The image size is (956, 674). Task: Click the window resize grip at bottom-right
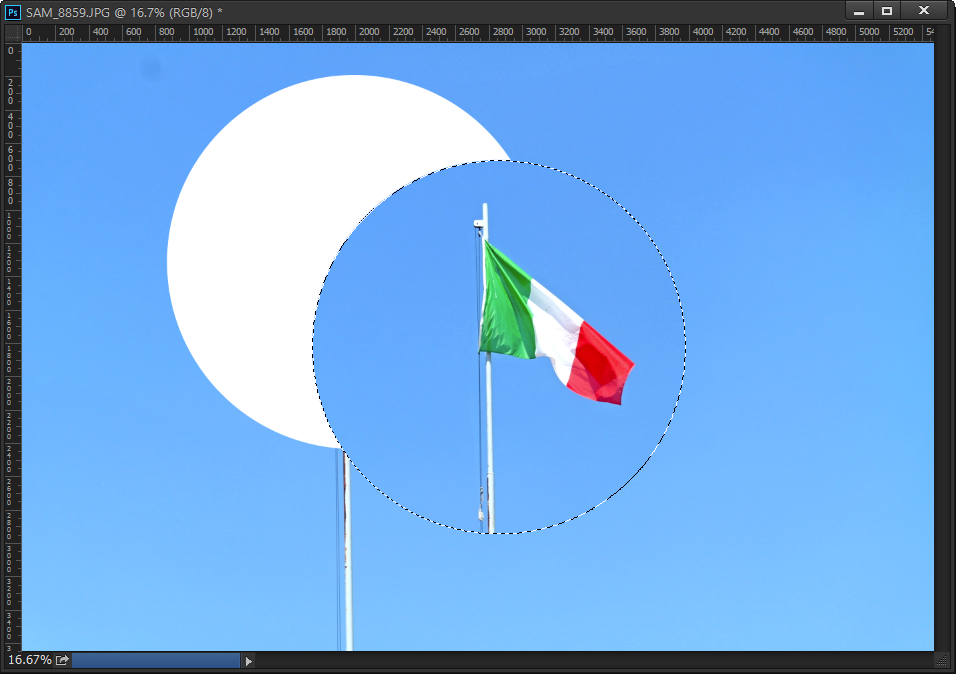pyautogui.click(x=941, y=660)
